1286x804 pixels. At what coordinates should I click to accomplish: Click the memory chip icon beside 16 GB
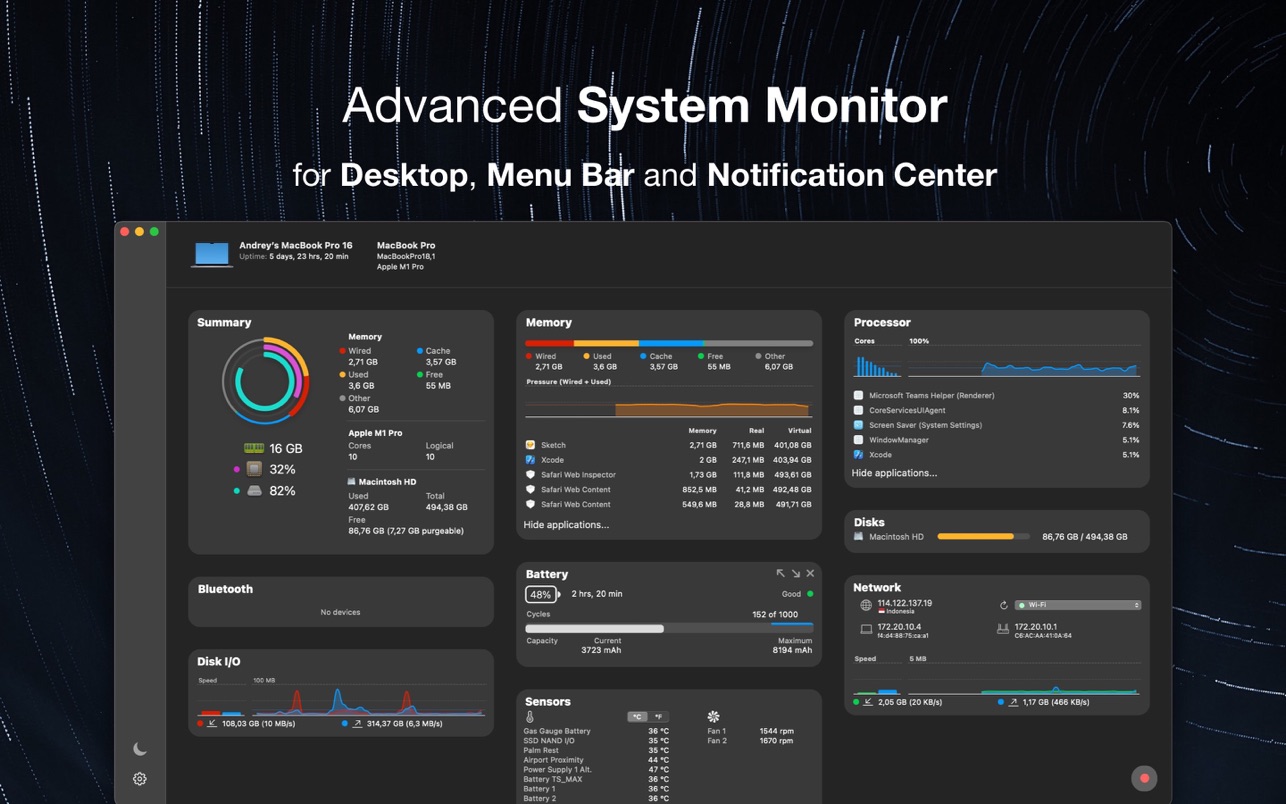click(x=254, y=448)
